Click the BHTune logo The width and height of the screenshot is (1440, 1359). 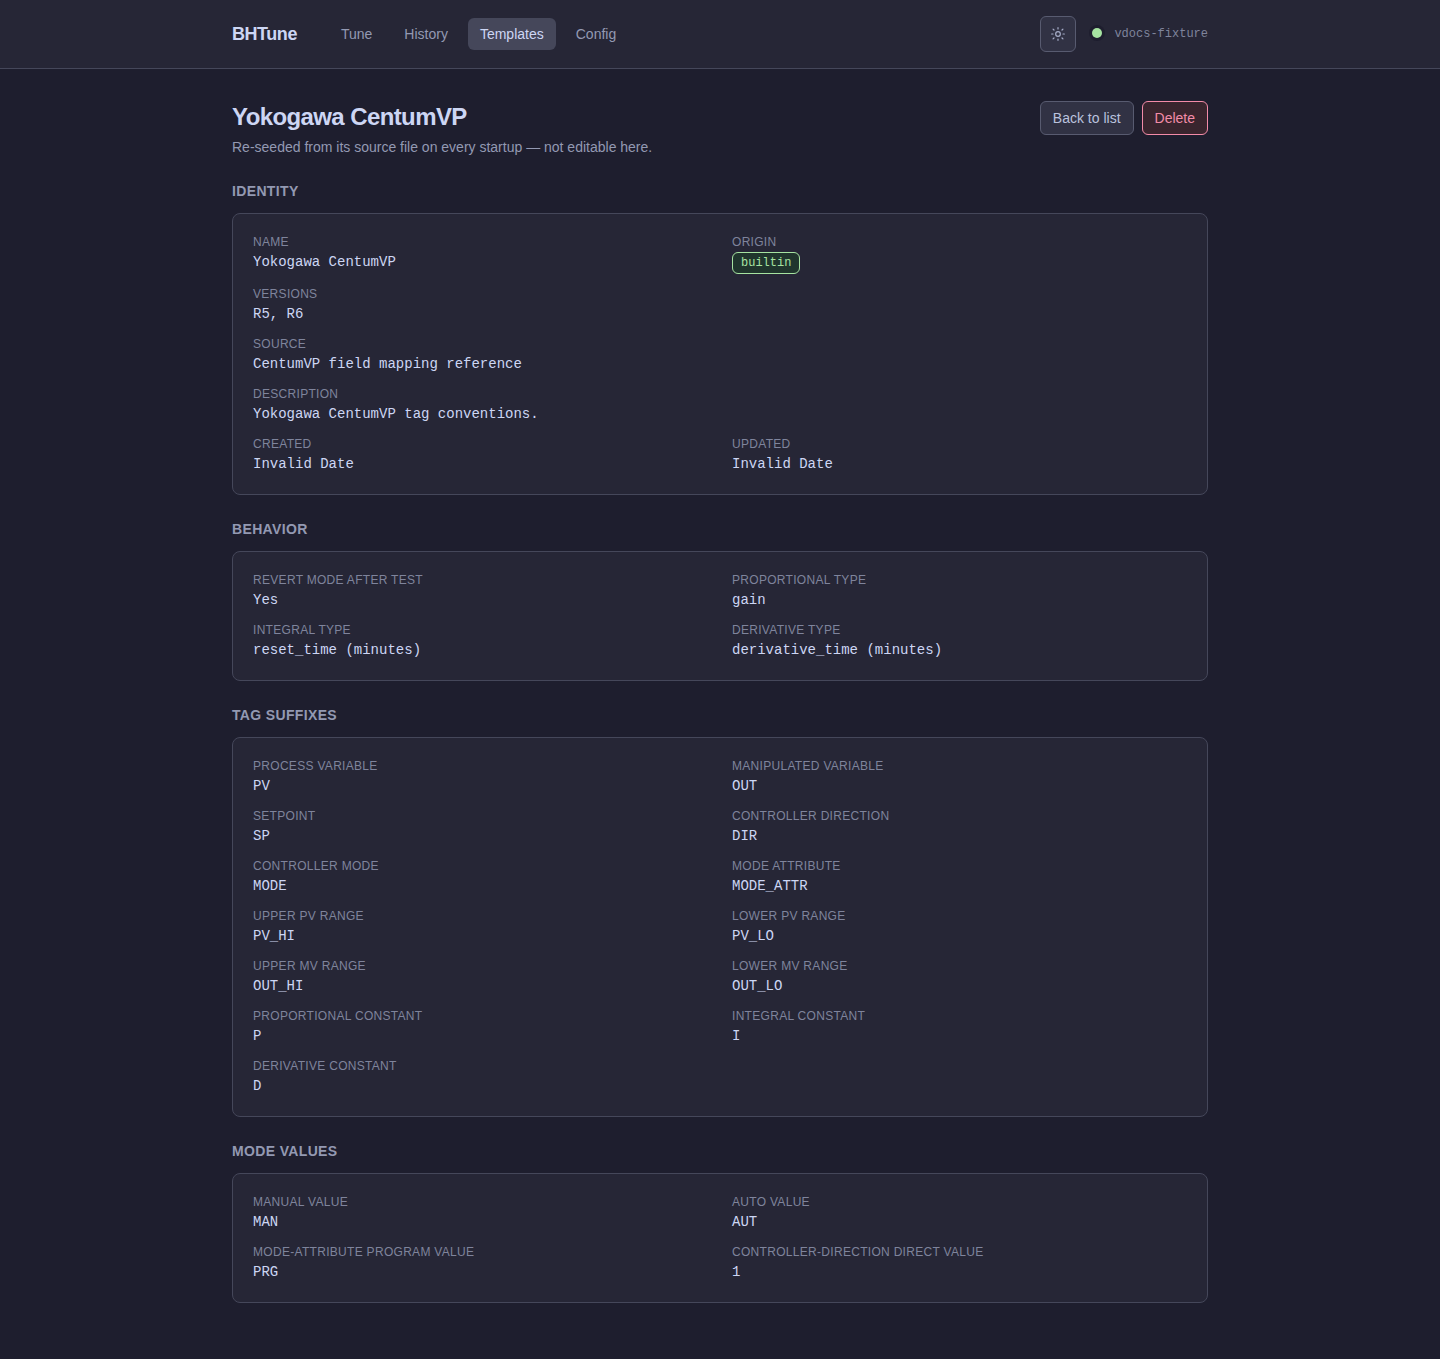coord(264,34)
